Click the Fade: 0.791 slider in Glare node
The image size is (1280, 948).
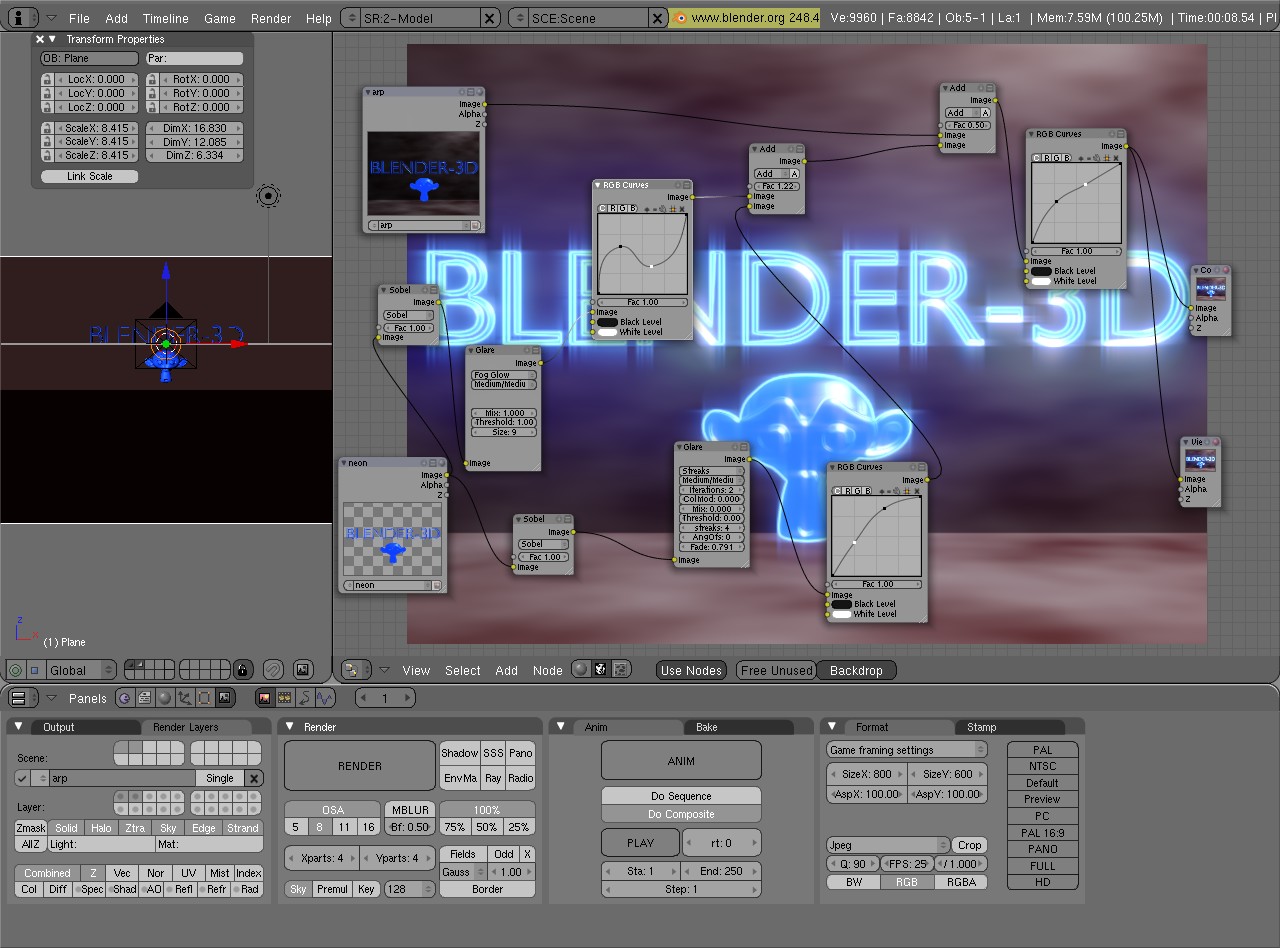pyautogui.click(x=711, y=547)
